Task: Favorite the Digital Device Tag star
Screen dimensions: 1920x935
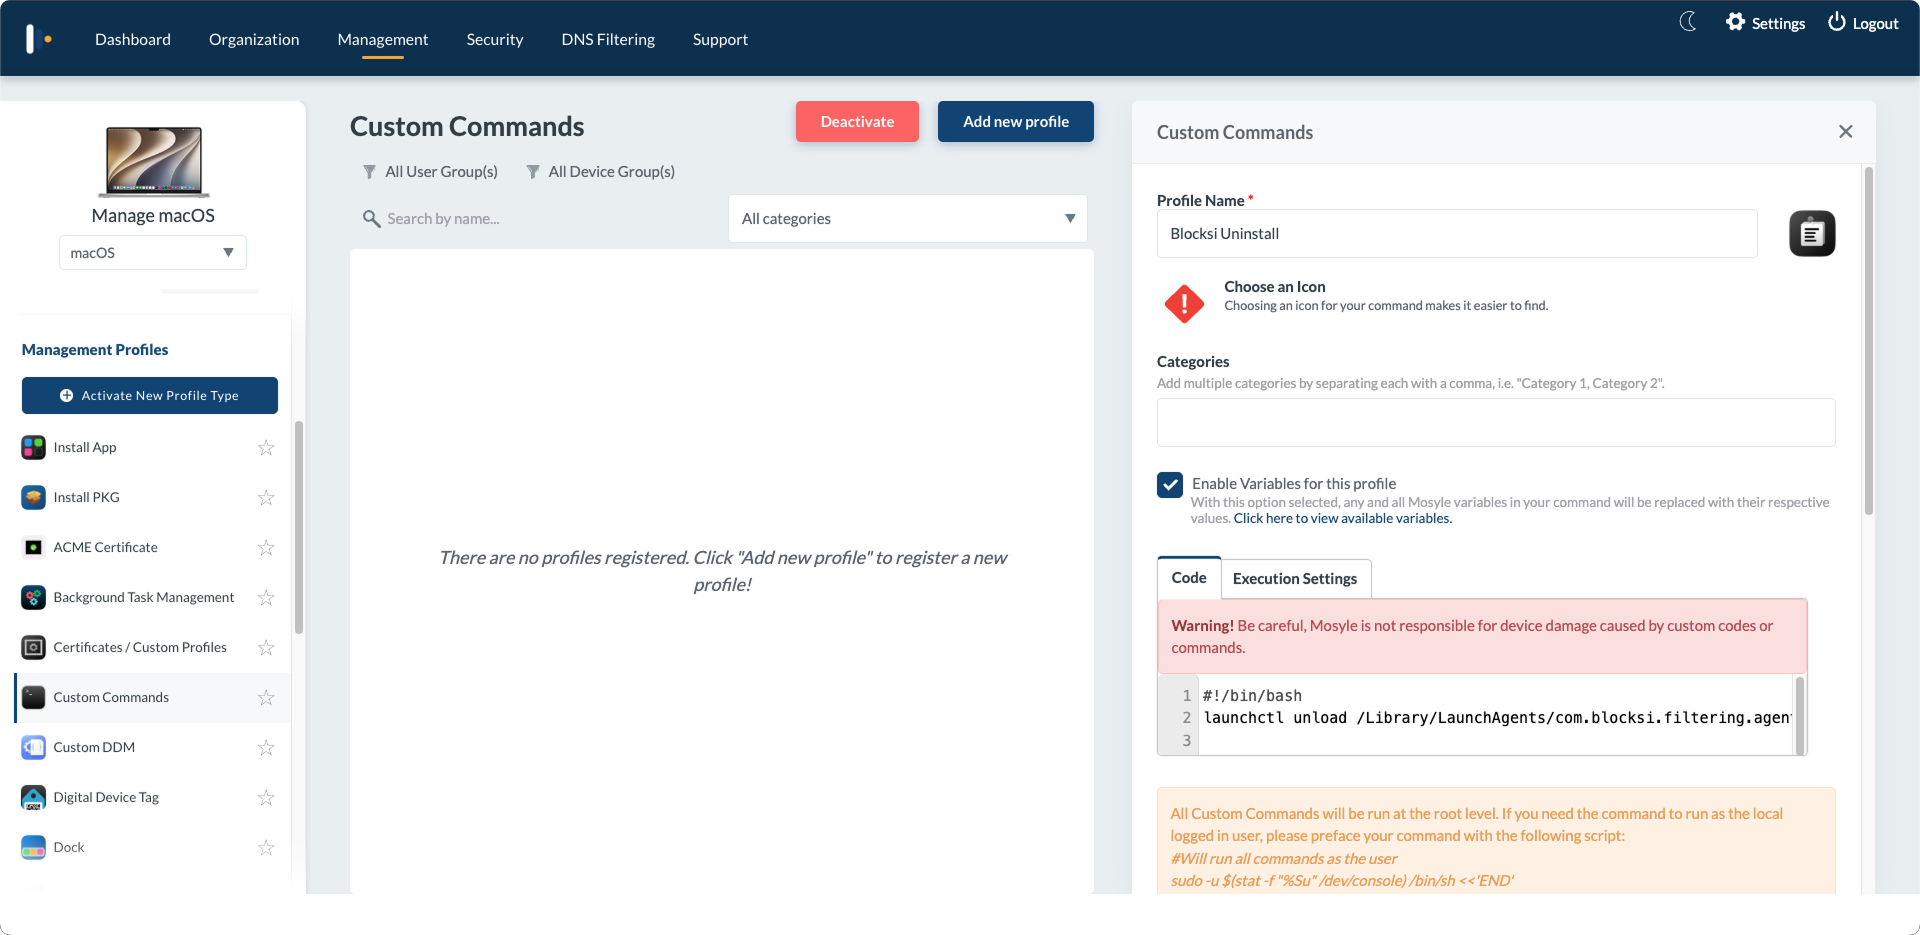Action: point(266,797)
